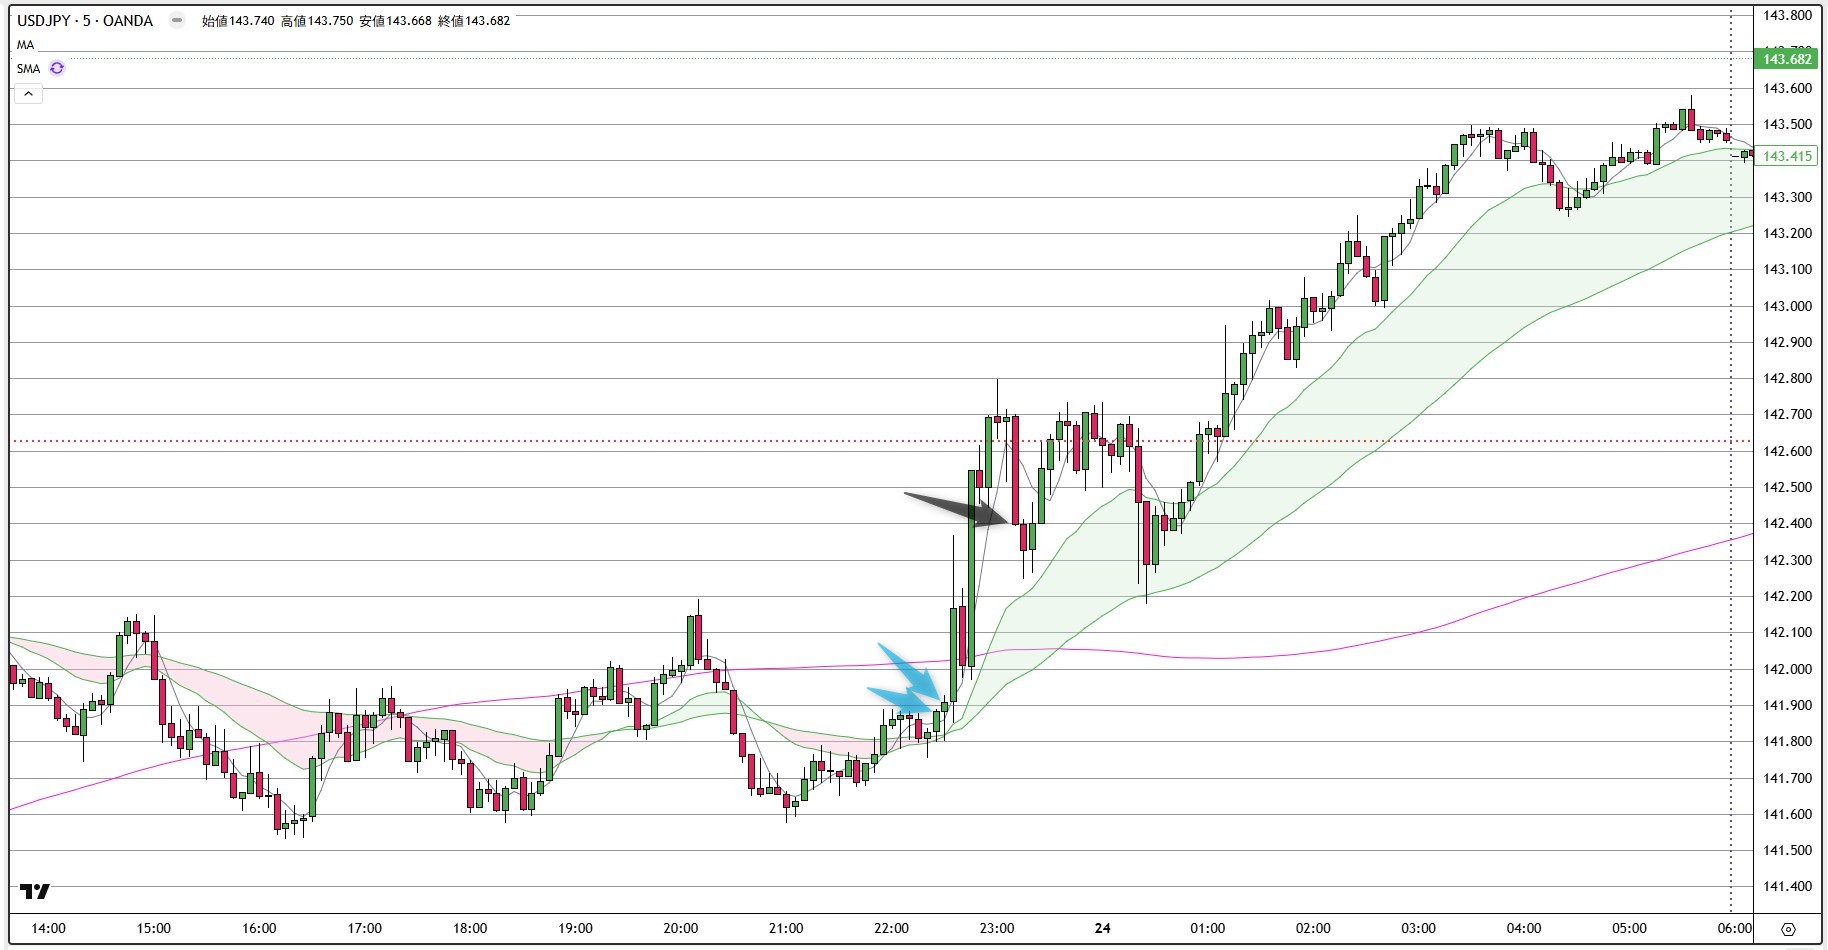1828x950 pixels.
Task: Click the USDJPY · 5 · OANDA symbol title
Action: click(x=85, y=20)
